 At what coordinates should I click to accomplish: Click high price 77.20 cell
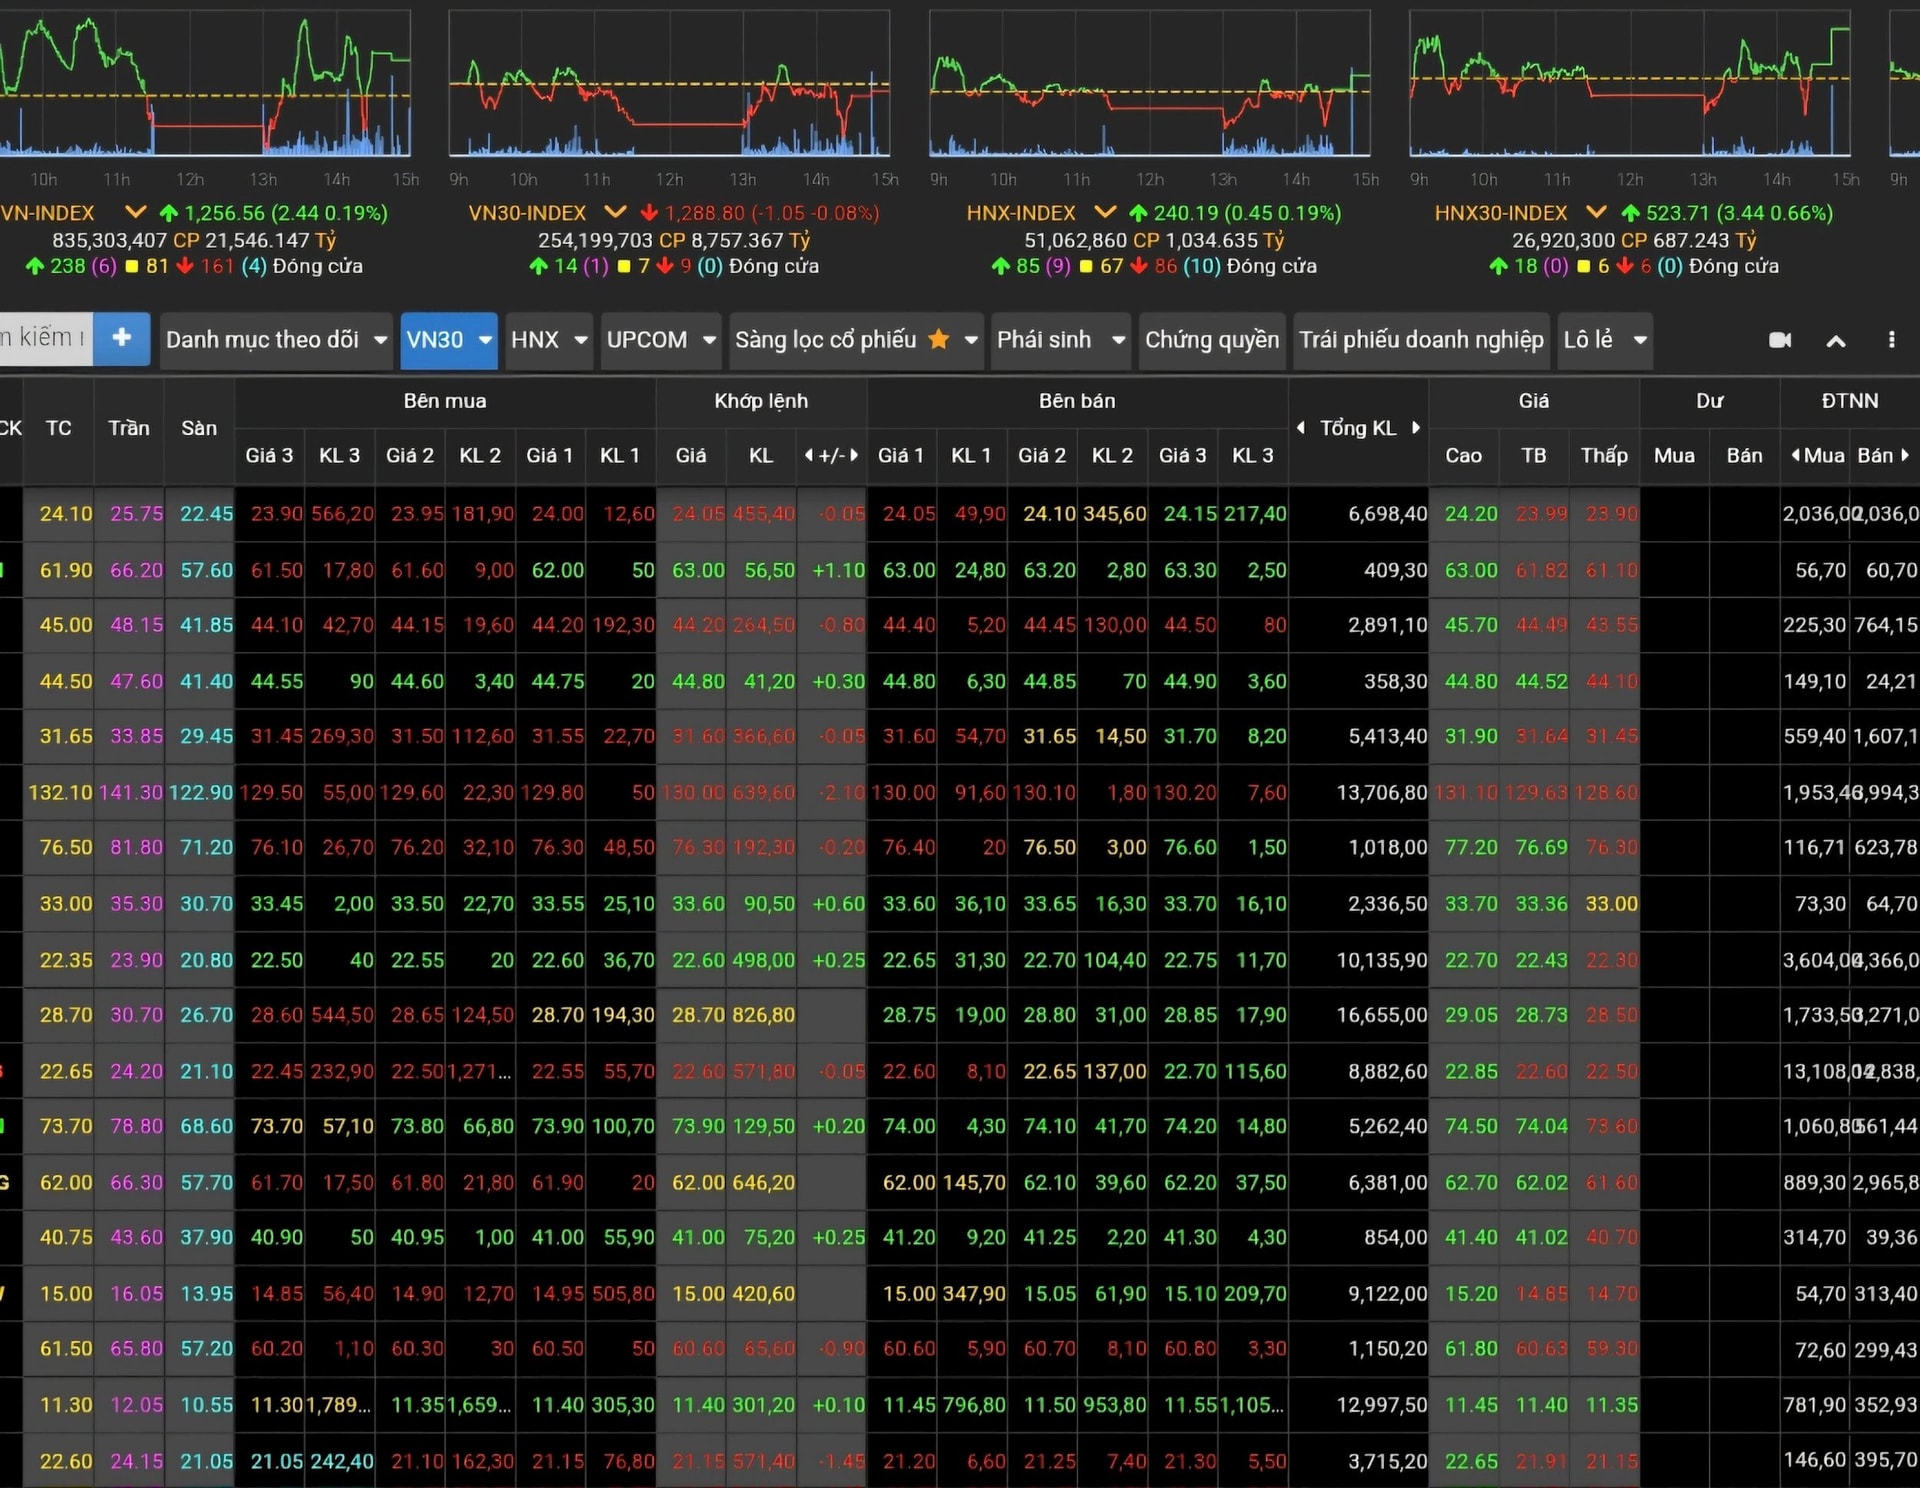(1471, 848)
